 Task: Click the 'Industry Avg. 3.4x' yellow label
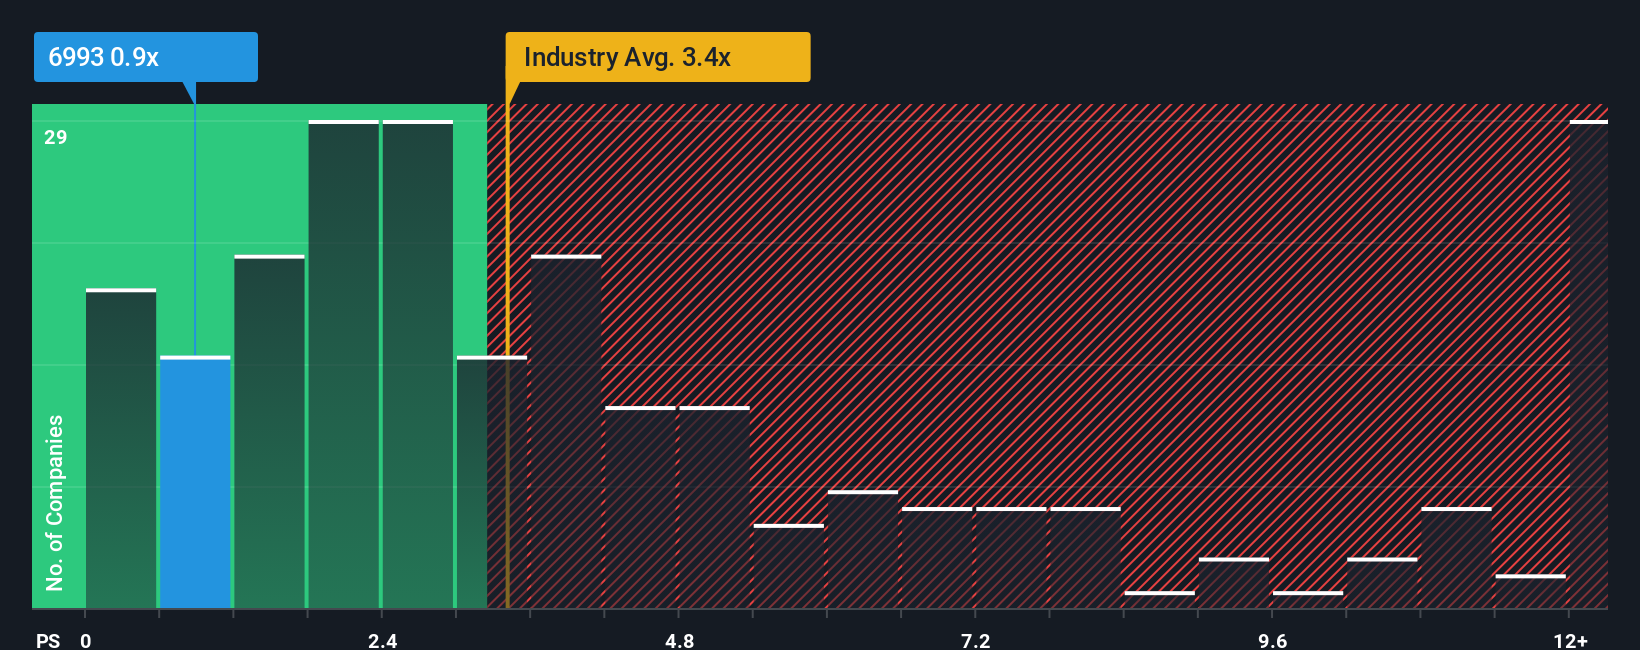pyautogui.click(x=658, y=57)
